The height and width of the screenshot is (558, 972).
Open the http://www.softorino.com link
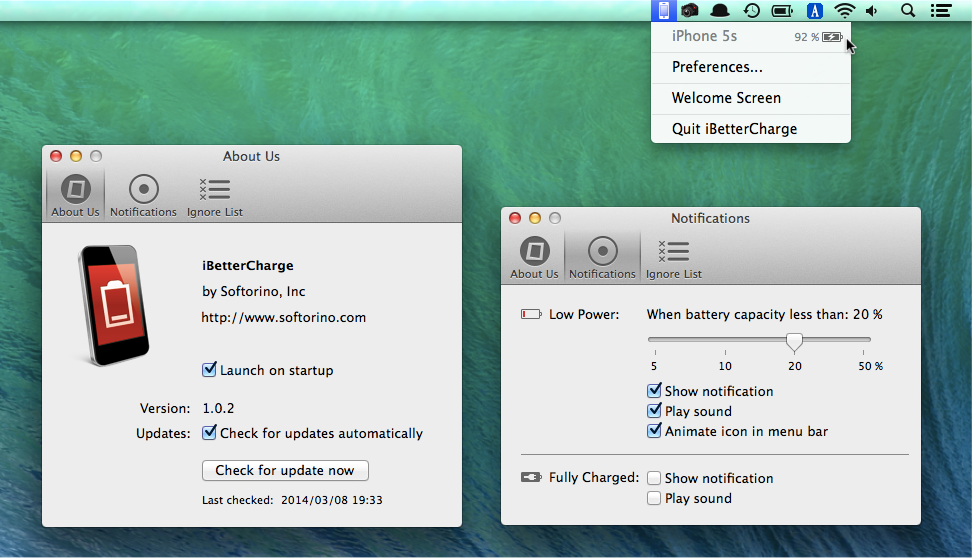tap(283, 317)
